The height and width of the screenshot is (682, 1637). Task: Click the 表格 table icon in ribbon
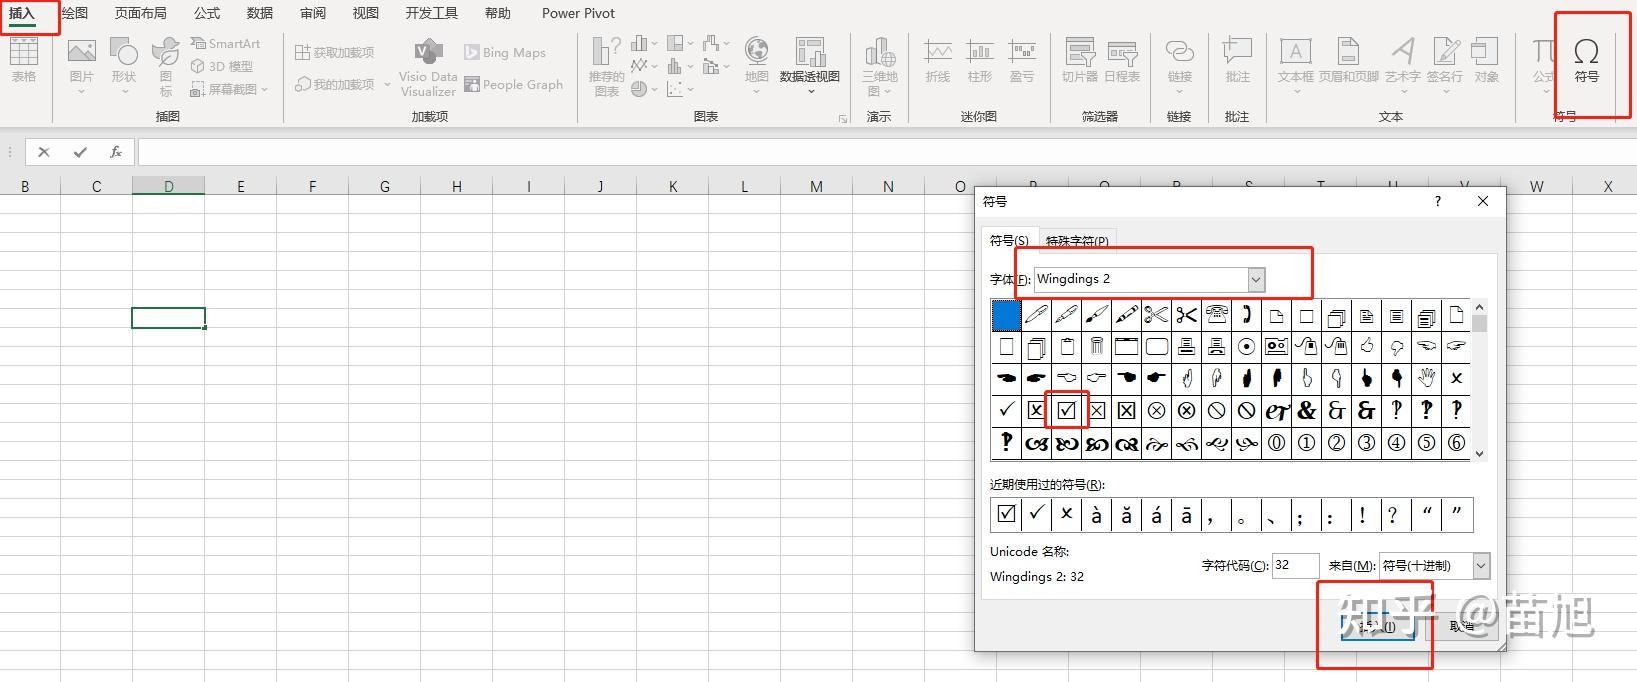coord(24,60)
